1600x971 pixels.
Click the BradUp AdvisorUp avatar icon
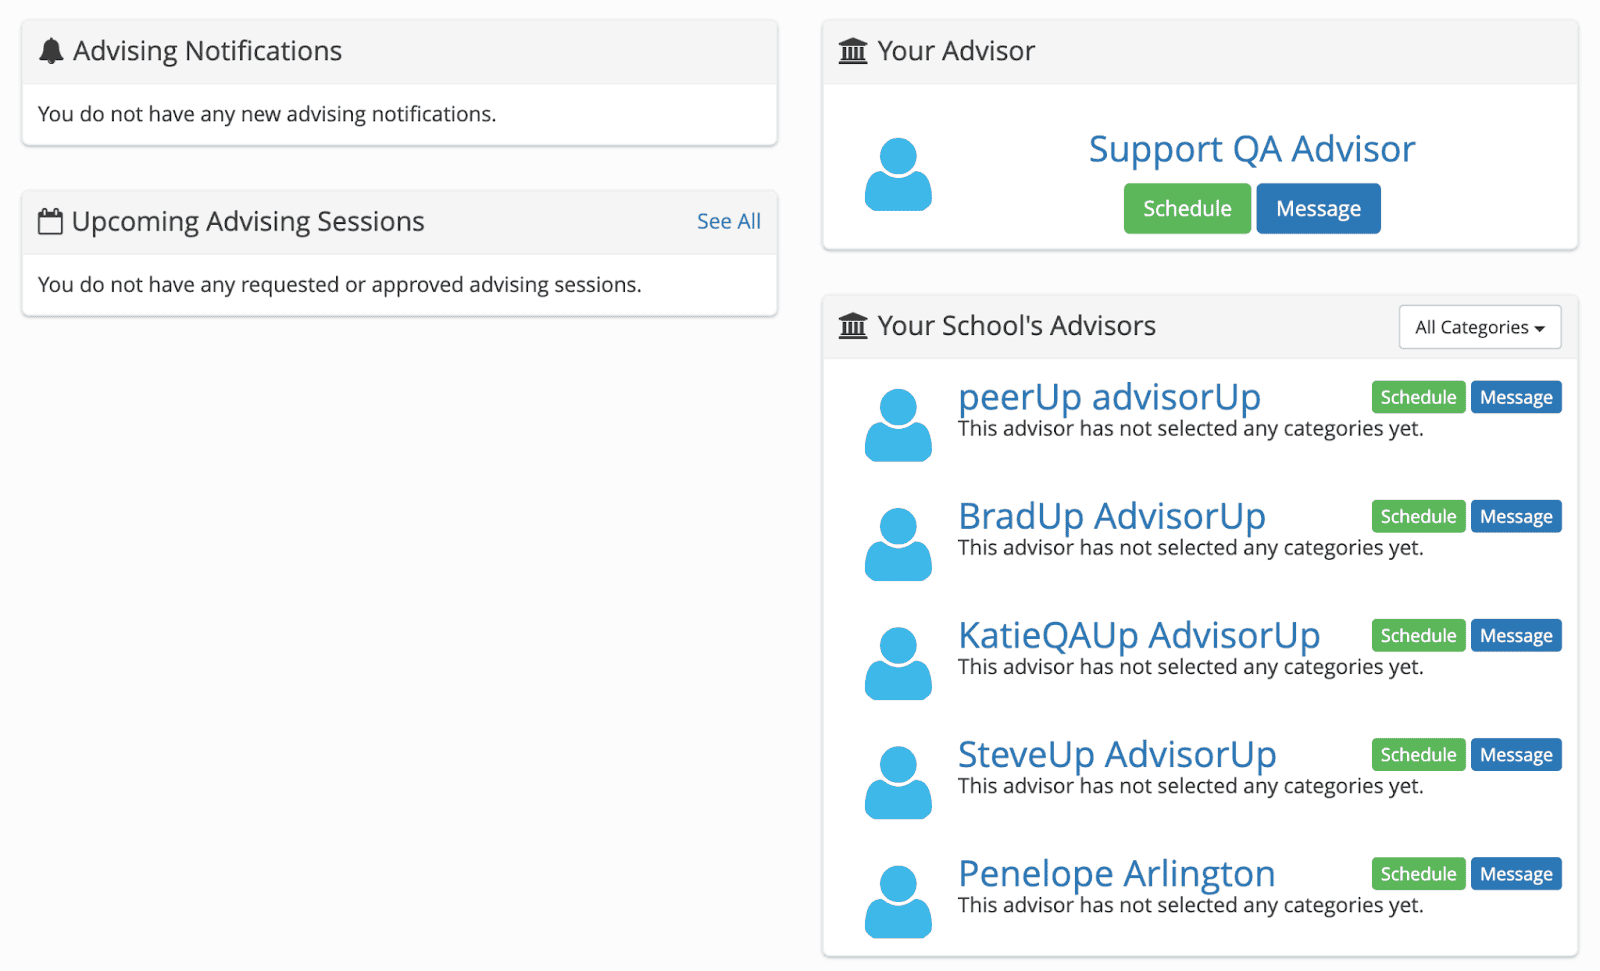(898, 544)
